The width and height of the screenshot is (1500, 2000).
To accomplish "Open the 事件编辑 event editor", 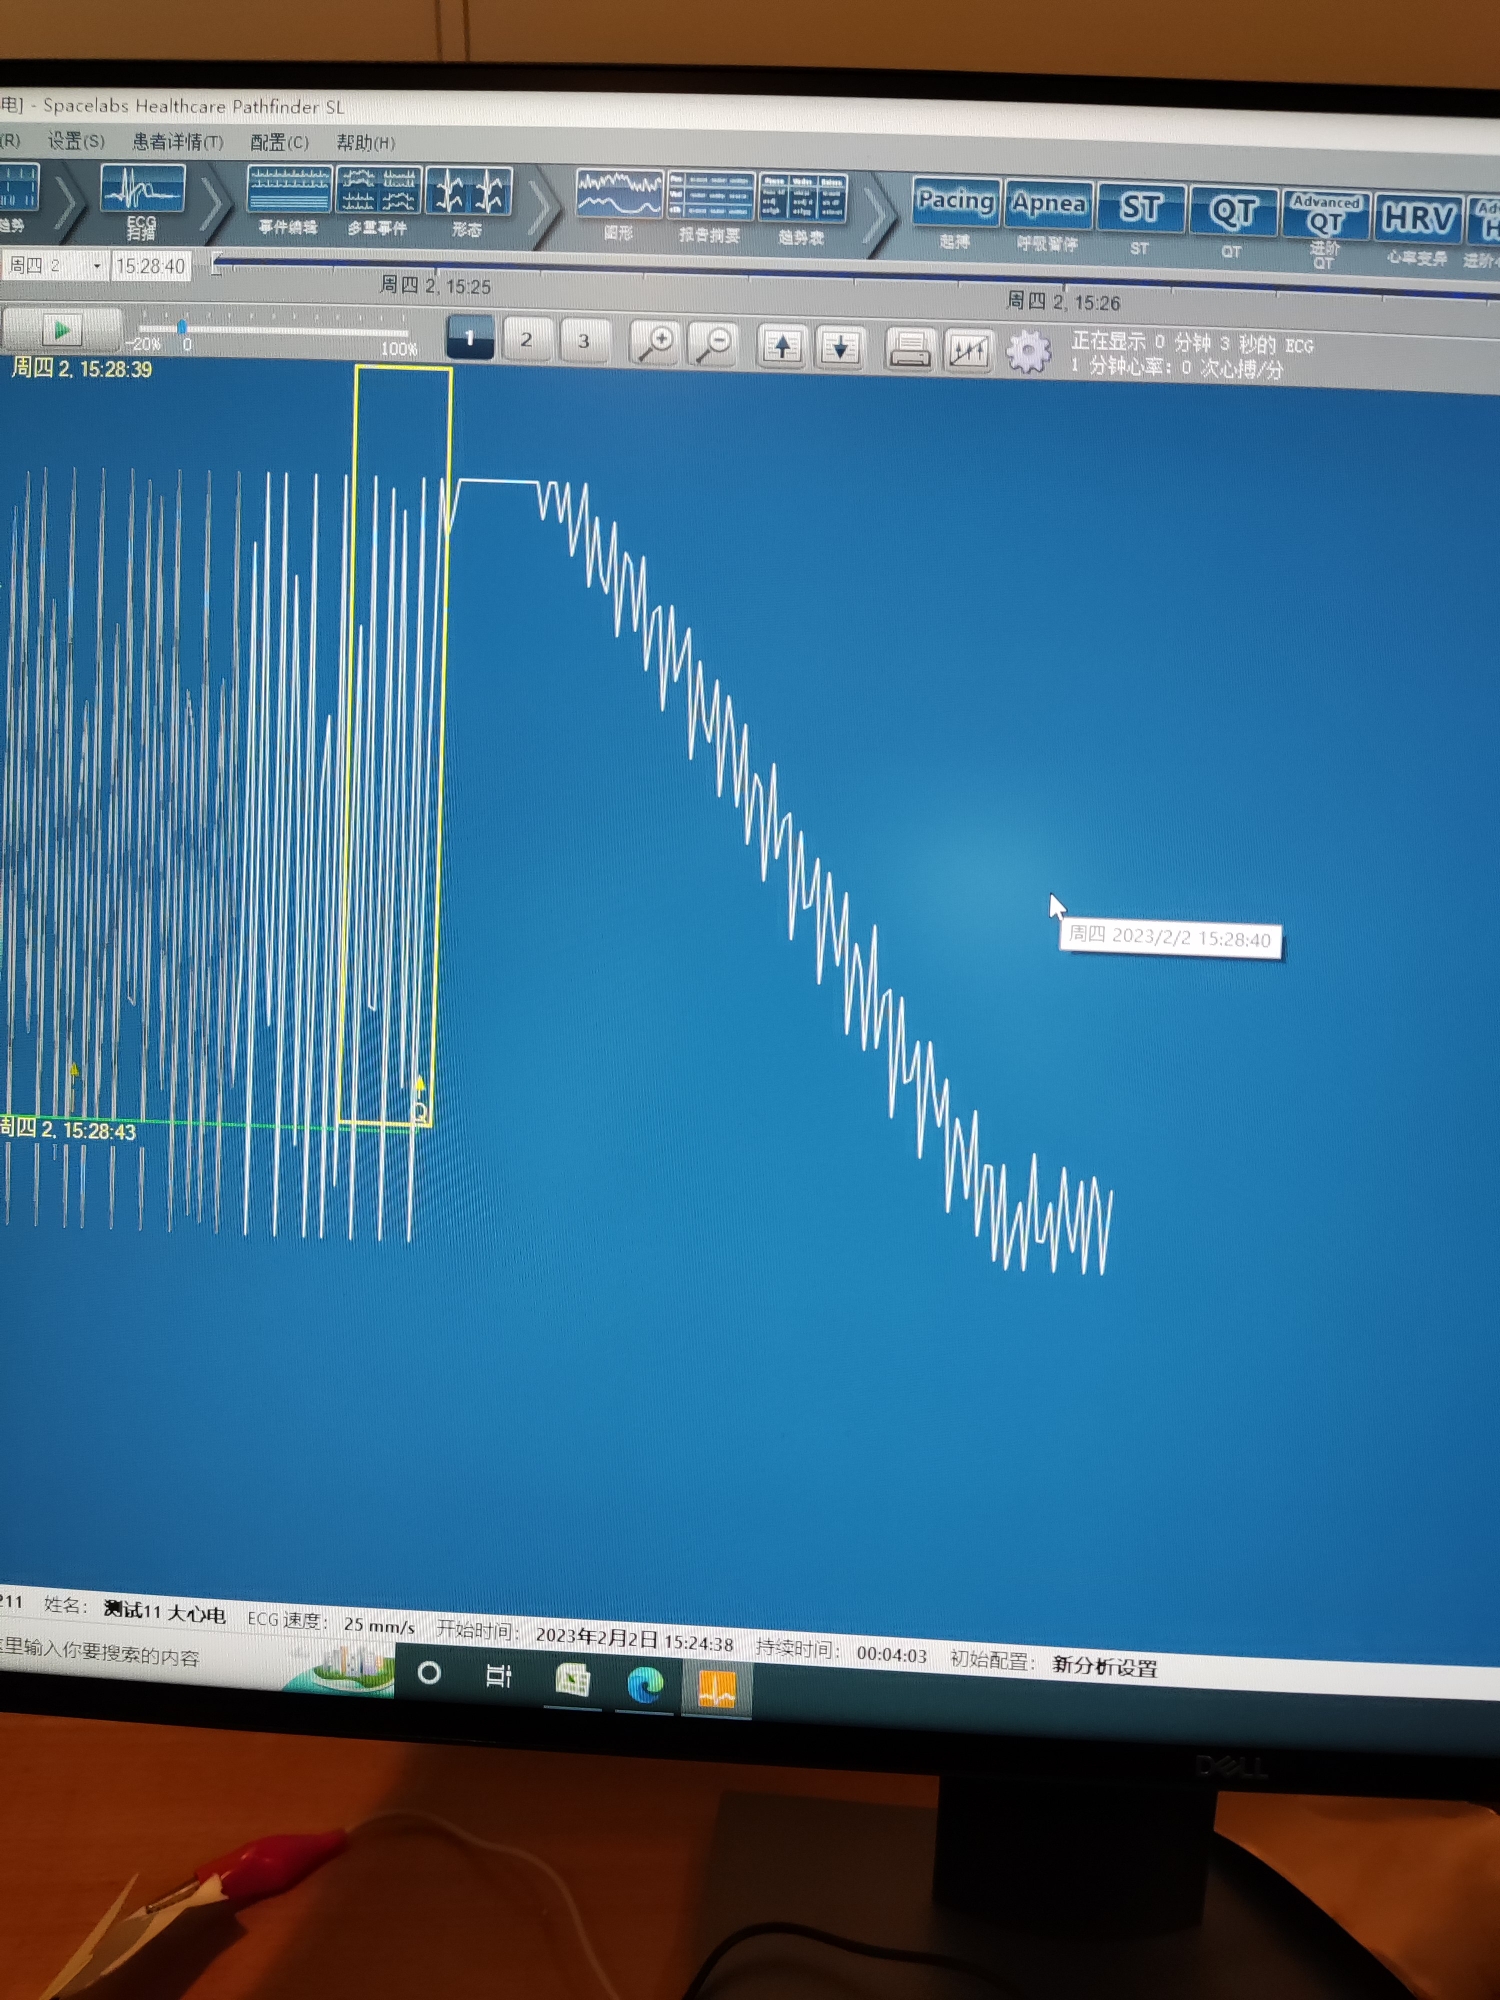I will pos(288,202).
